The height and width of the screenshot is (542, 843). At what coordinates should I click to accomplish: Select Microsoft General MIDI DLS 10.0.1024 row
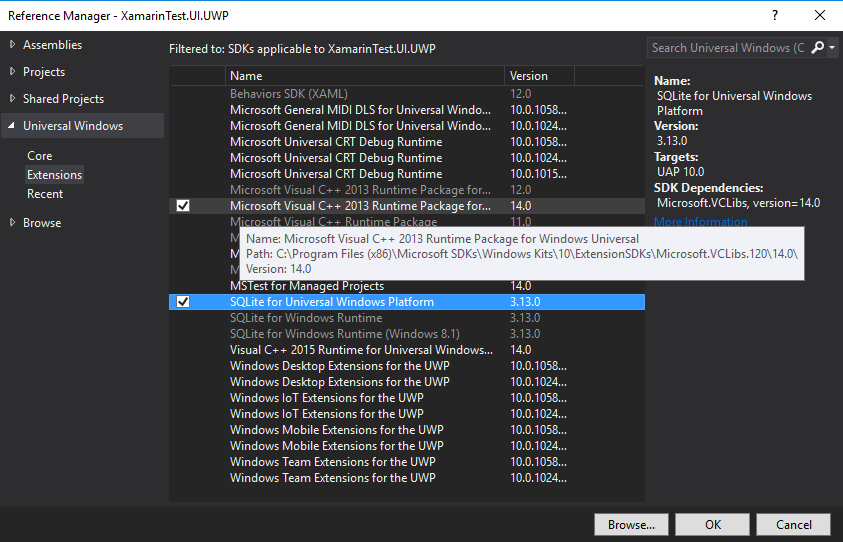point(407,126)
